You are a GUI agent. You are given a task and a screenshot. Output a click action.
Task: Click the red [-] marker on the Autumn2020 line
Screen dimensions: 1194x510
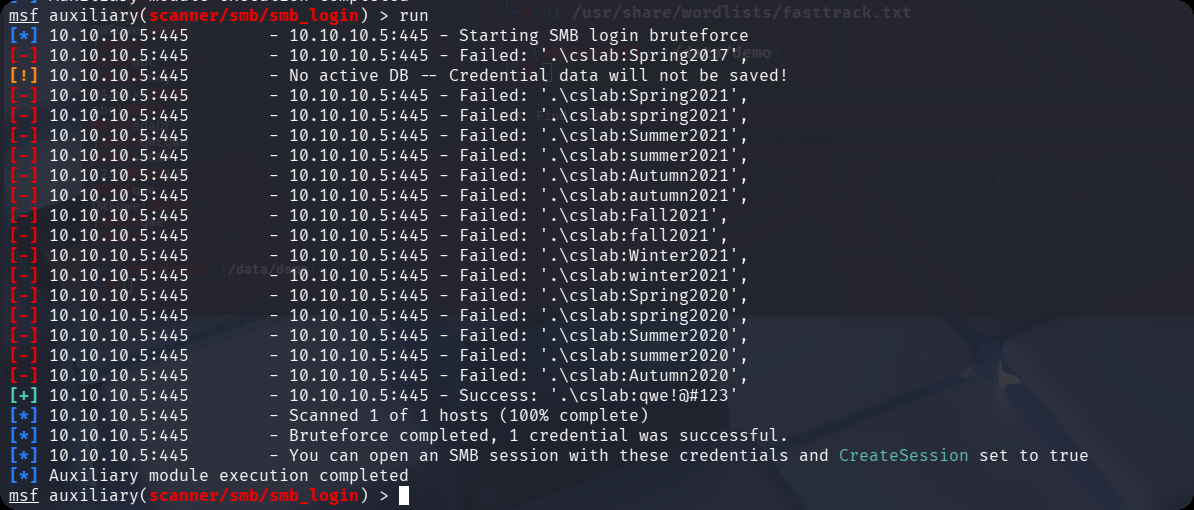tap(24, 376)
